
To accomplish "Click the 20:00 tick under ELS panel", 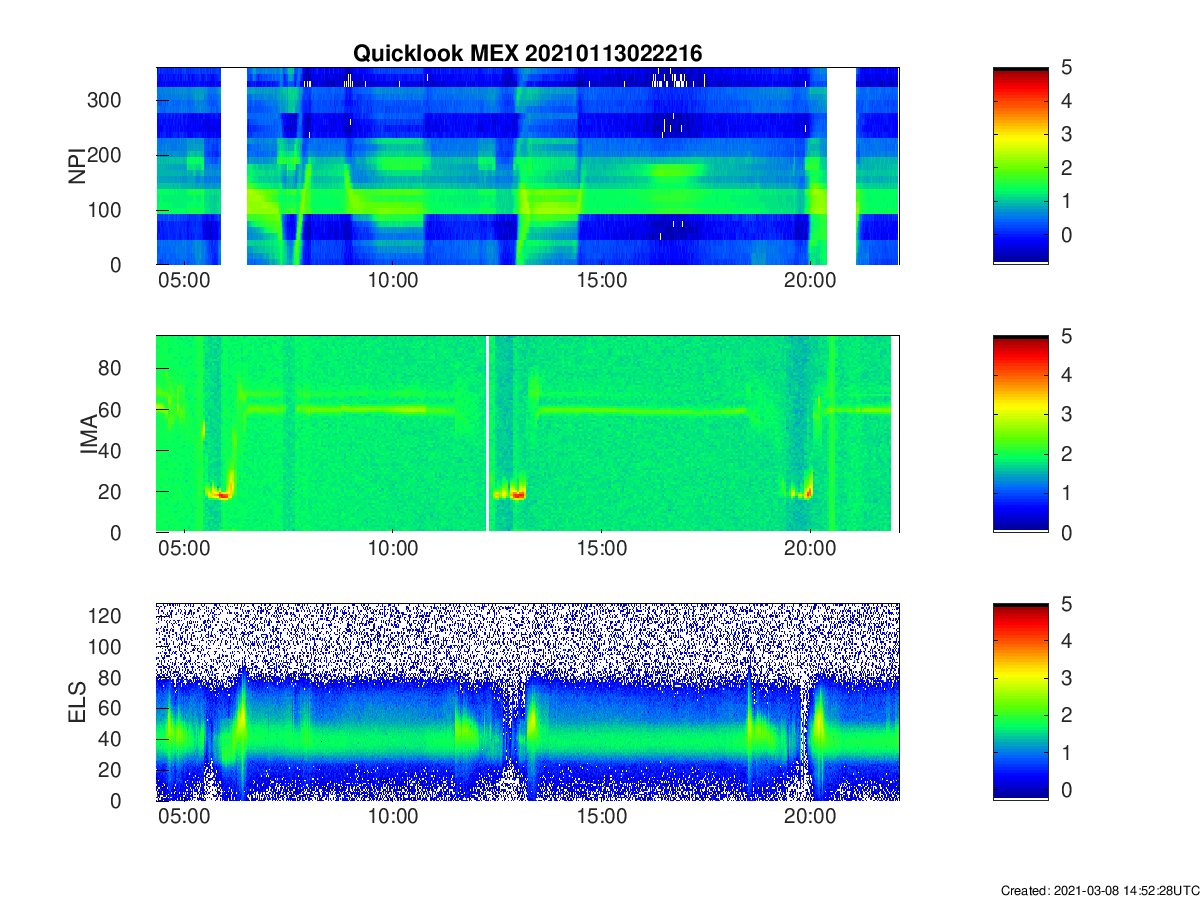I will [810, 817].
